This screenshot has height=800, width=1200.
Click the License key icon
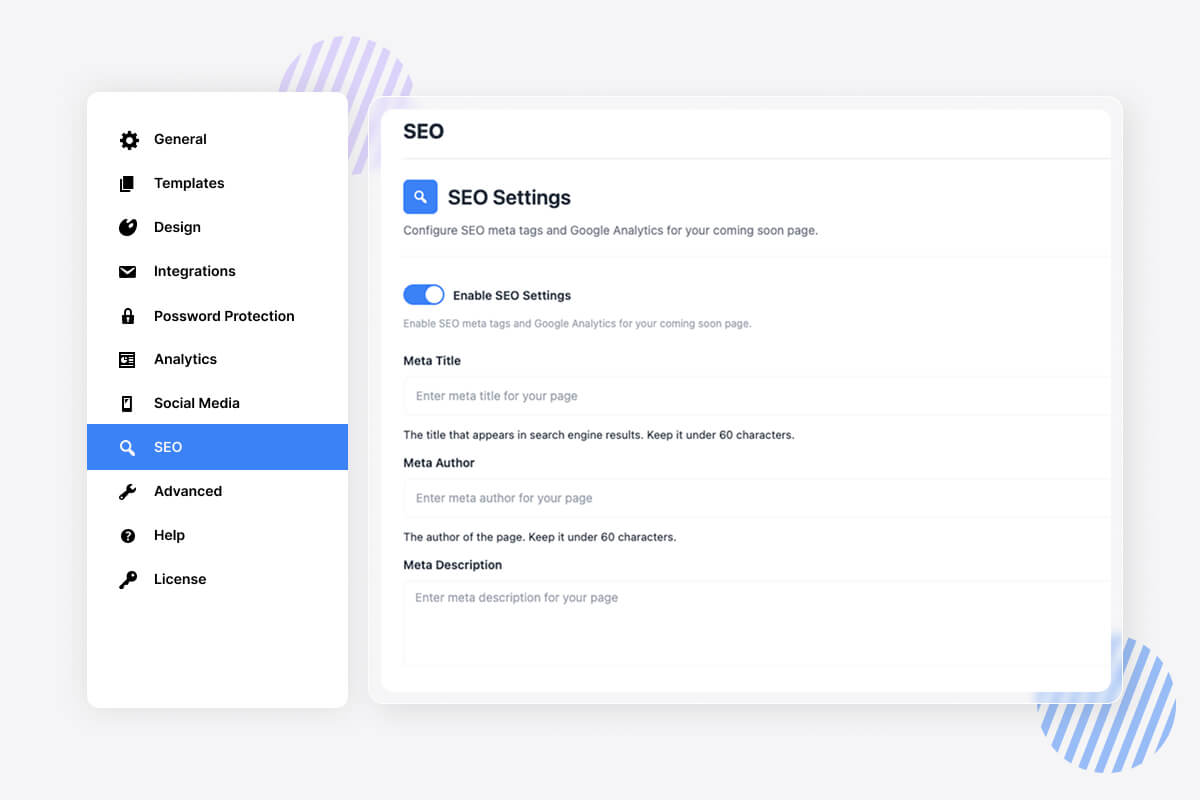128,580
